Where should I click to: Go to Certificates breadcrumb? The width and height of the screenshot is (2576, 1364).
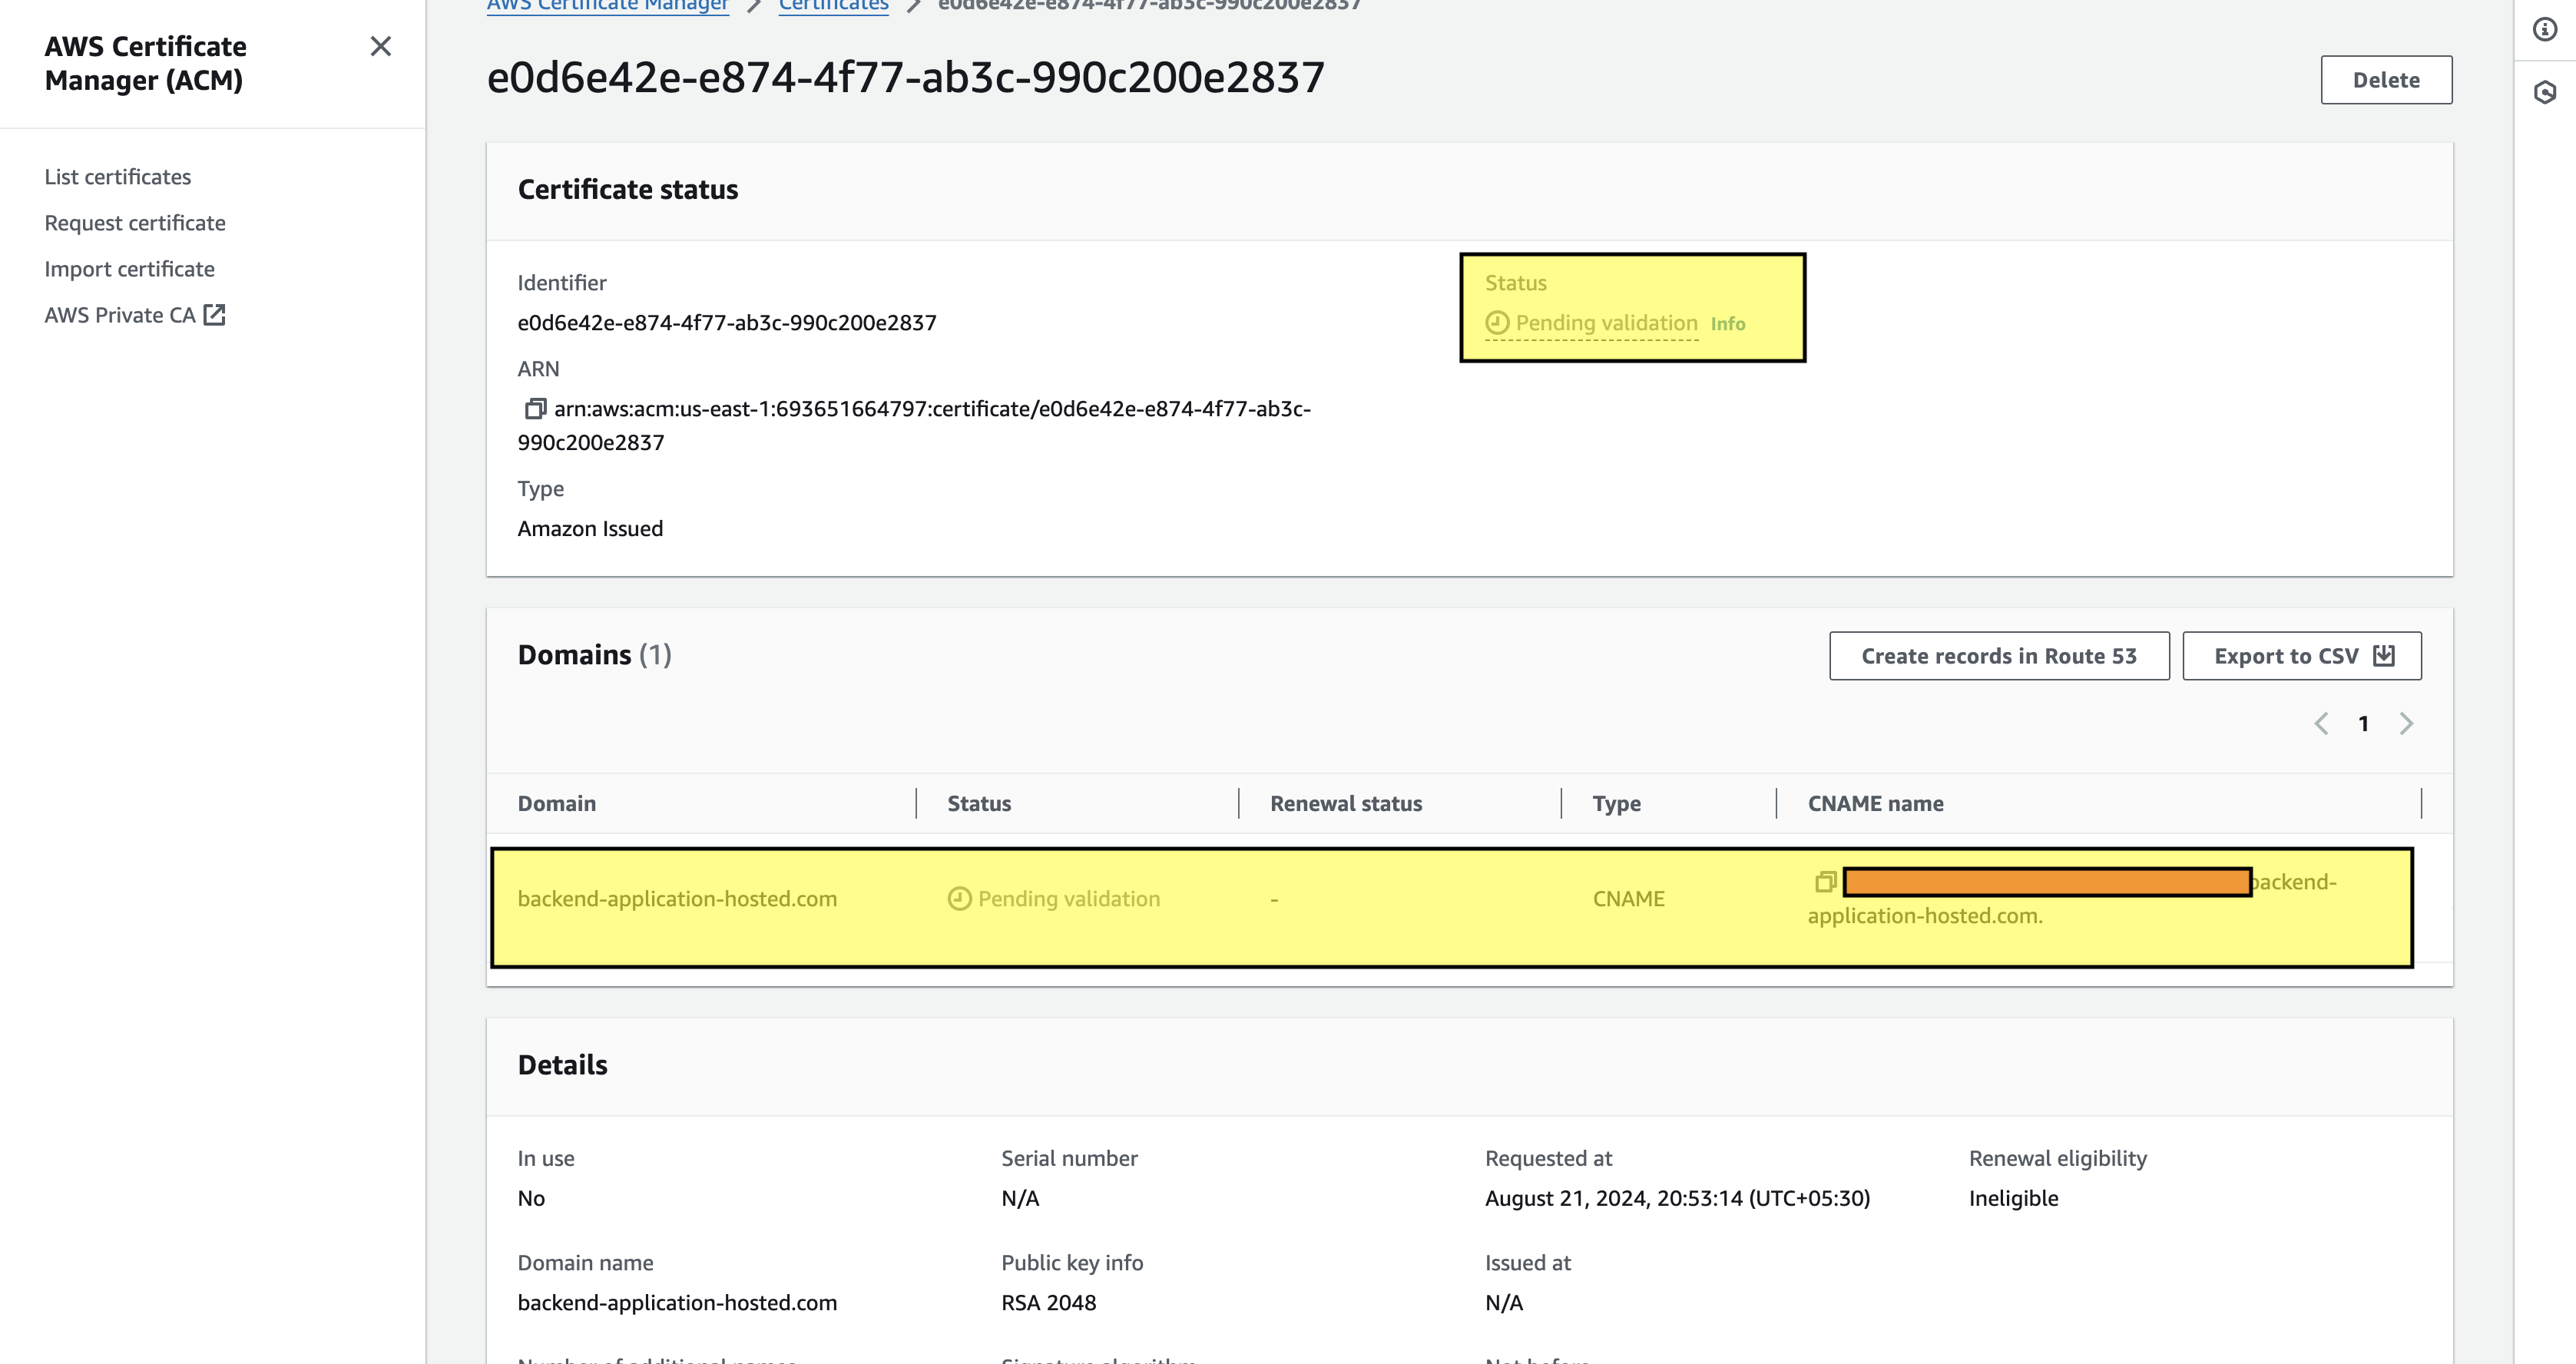pyautogui.click(x=833, y=5)
